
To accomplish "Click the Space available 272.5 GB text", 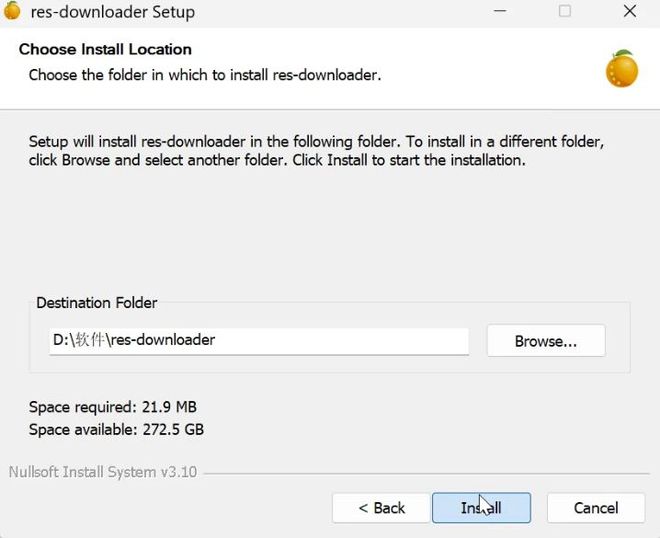I will pos(117,430).
